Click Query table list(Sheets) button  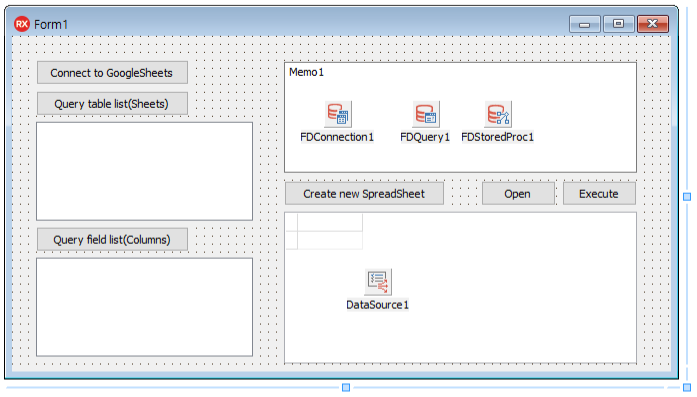click(112, 104)
